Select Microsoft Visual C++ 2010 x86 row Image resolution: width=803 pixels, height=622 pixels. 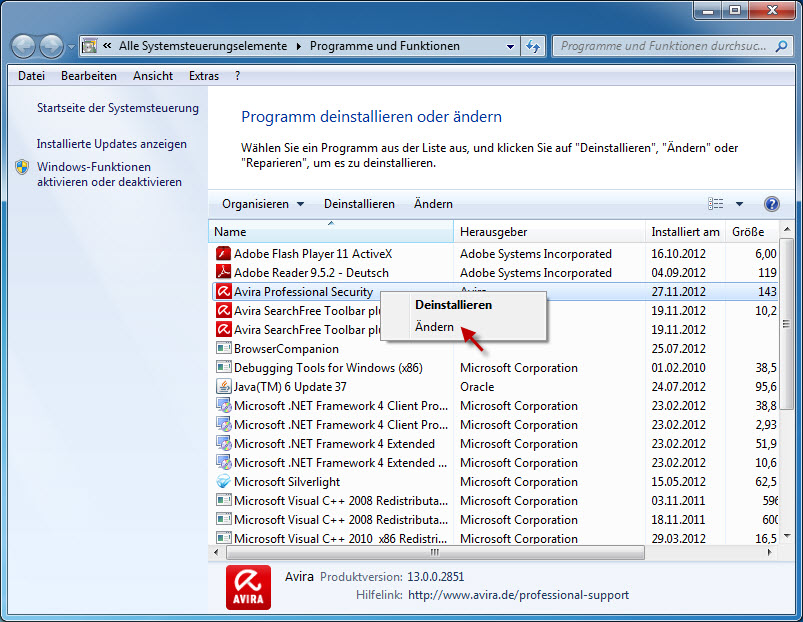[495, 538]
